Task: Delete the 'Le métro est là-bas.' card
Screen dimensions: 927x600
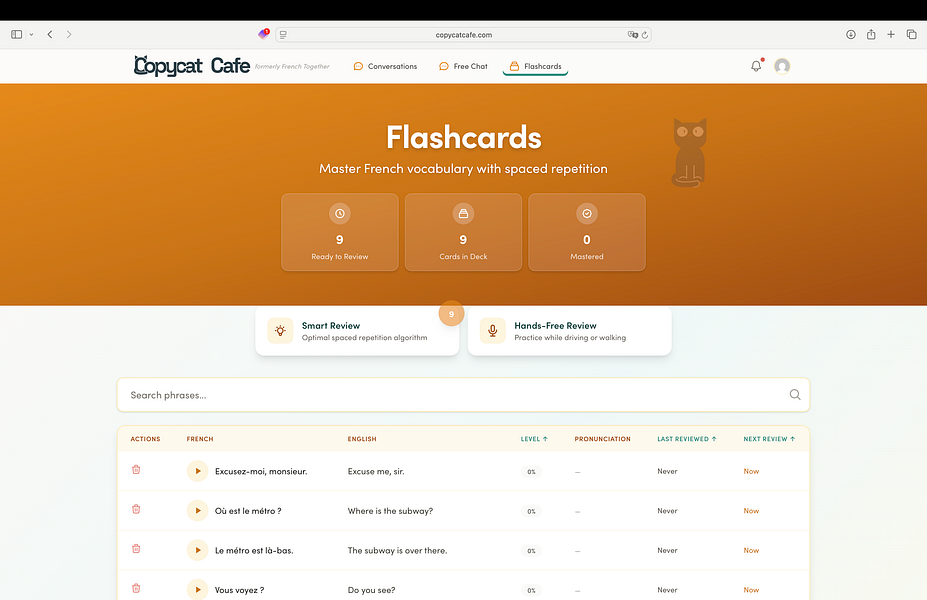Action: click(x=136, y=549)
